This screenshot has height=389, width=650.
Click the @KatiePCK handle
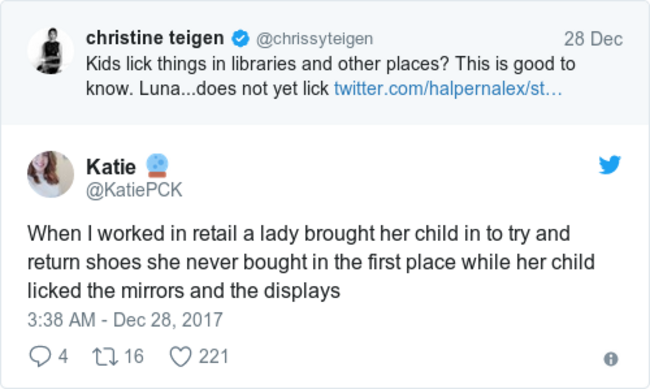[x=134, y=190]
